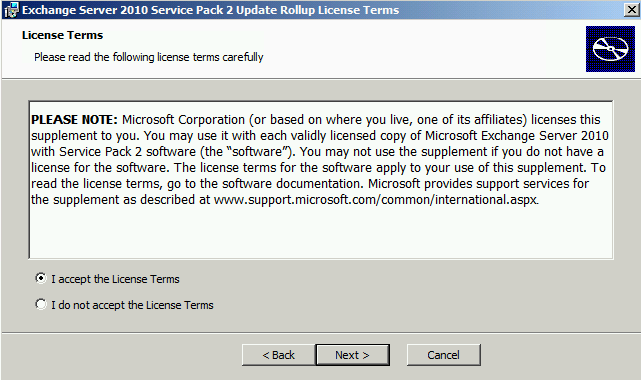
Task: Return to previous page with Back button
Action: 278,355
